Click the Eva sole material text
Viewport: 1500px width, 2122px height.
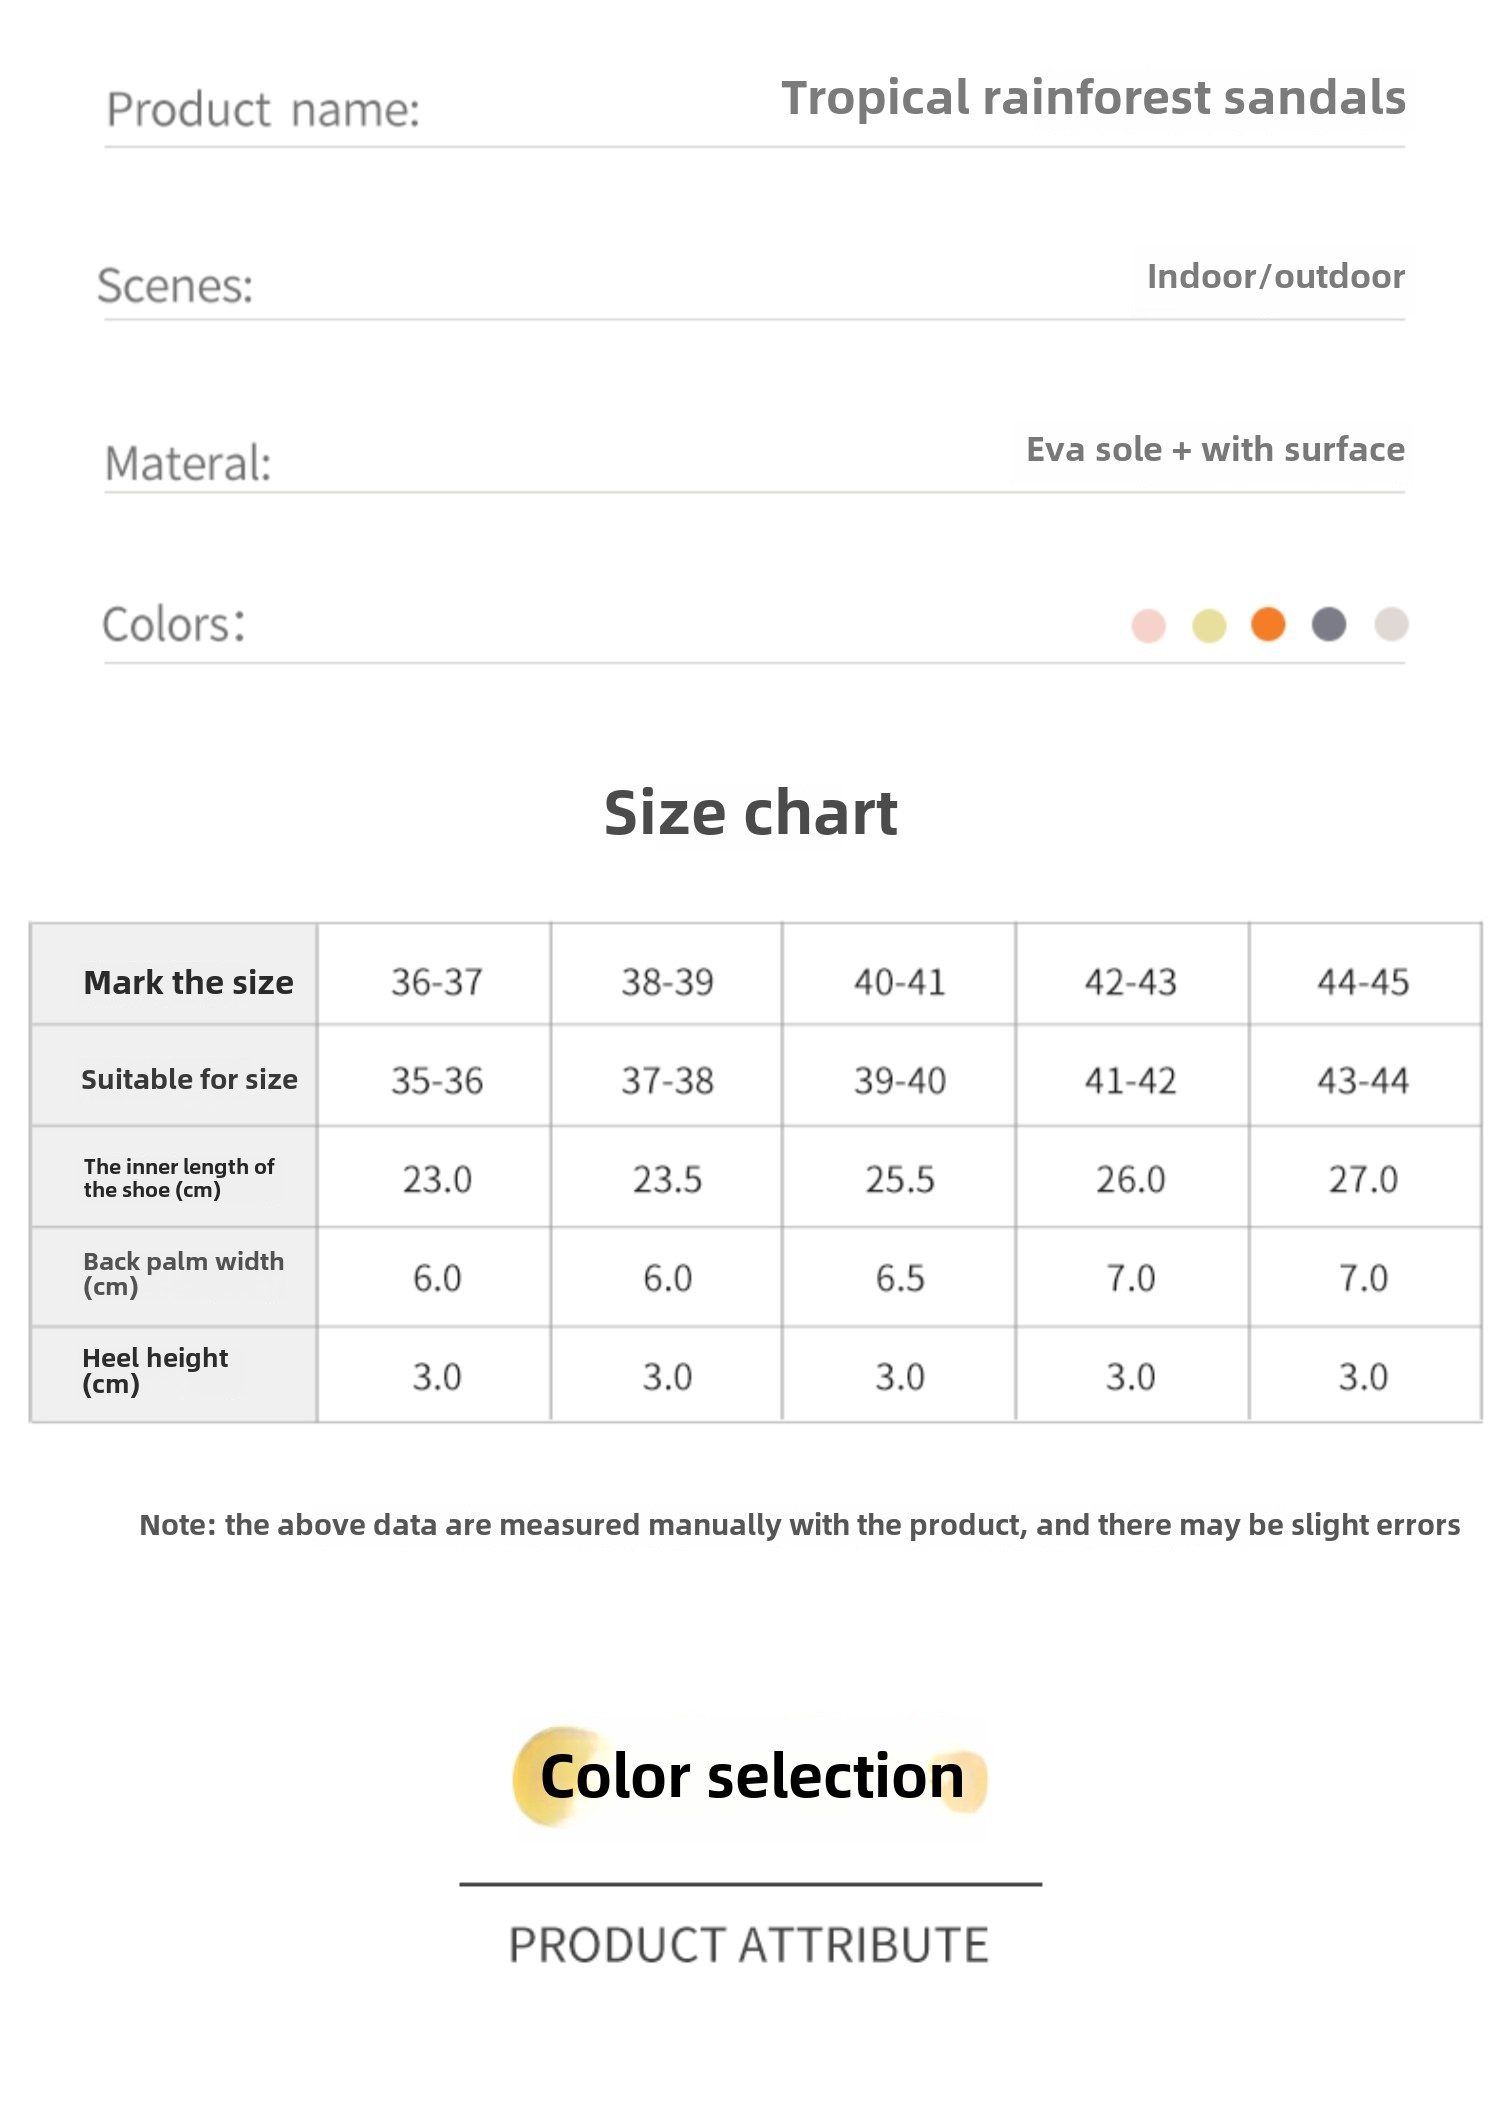(1215, 450)
